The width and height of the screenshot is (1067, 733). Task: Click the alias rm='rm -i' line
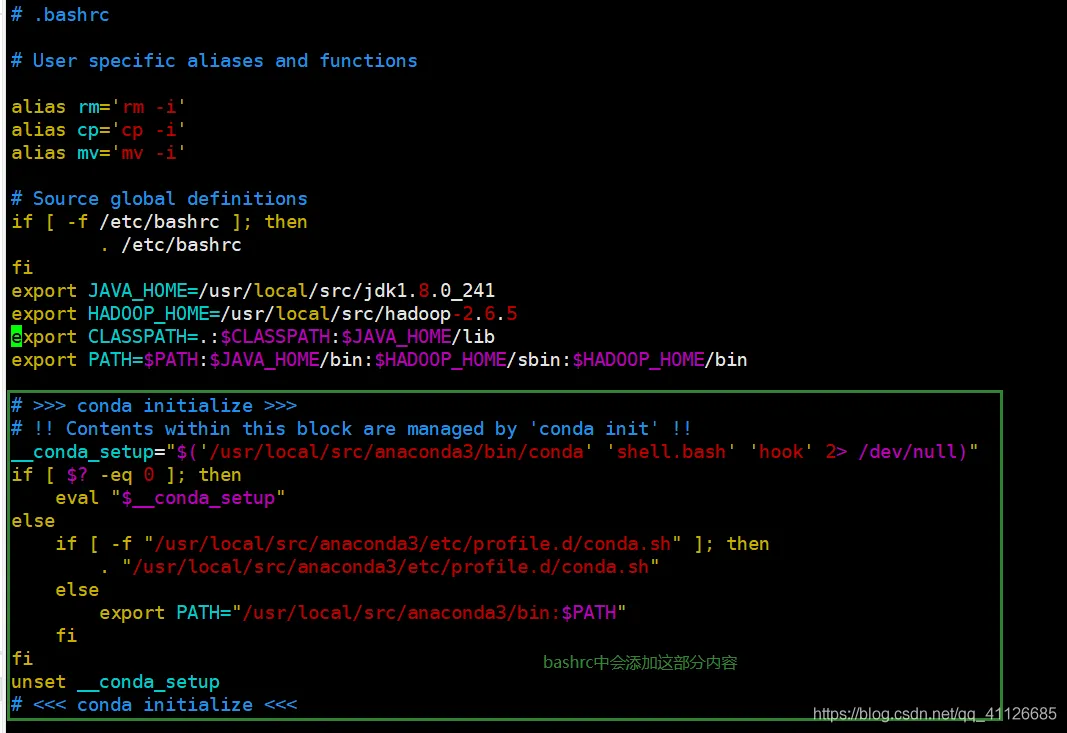tap(98, 107)
